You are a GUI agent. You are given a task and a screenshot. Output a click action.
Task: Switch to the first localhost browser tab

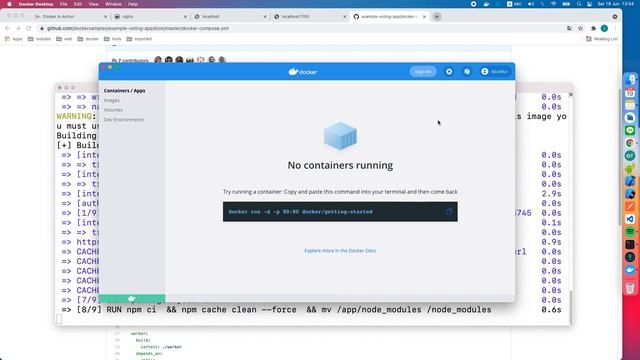tap(229, 17)
